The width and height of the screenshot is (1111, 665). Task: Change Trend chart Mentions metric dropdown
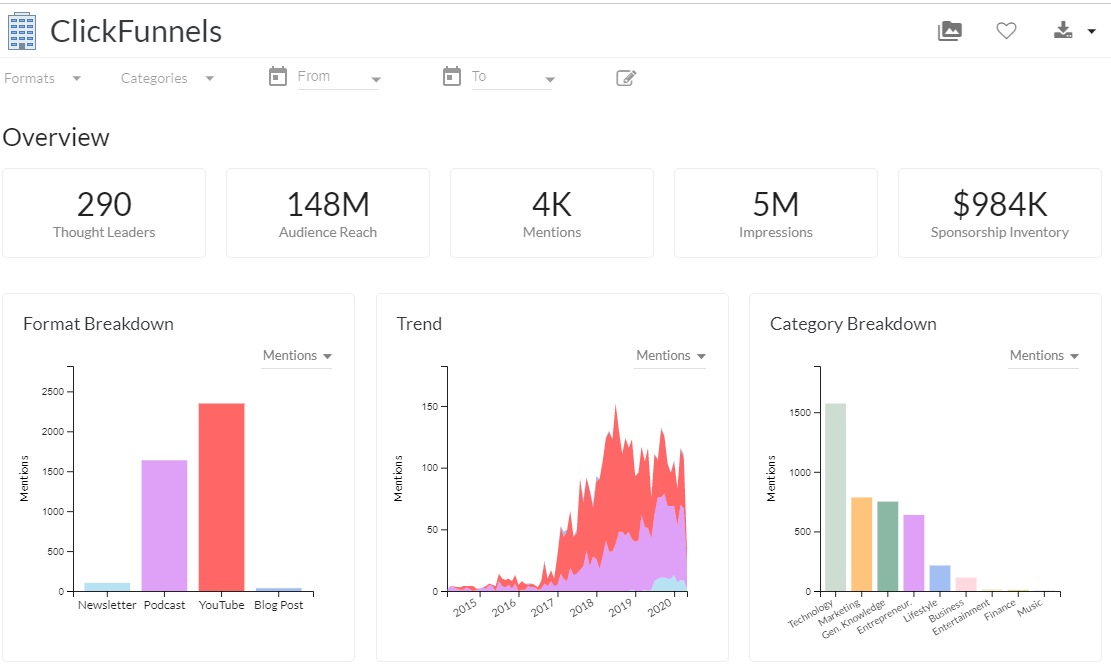coord(670,356)
